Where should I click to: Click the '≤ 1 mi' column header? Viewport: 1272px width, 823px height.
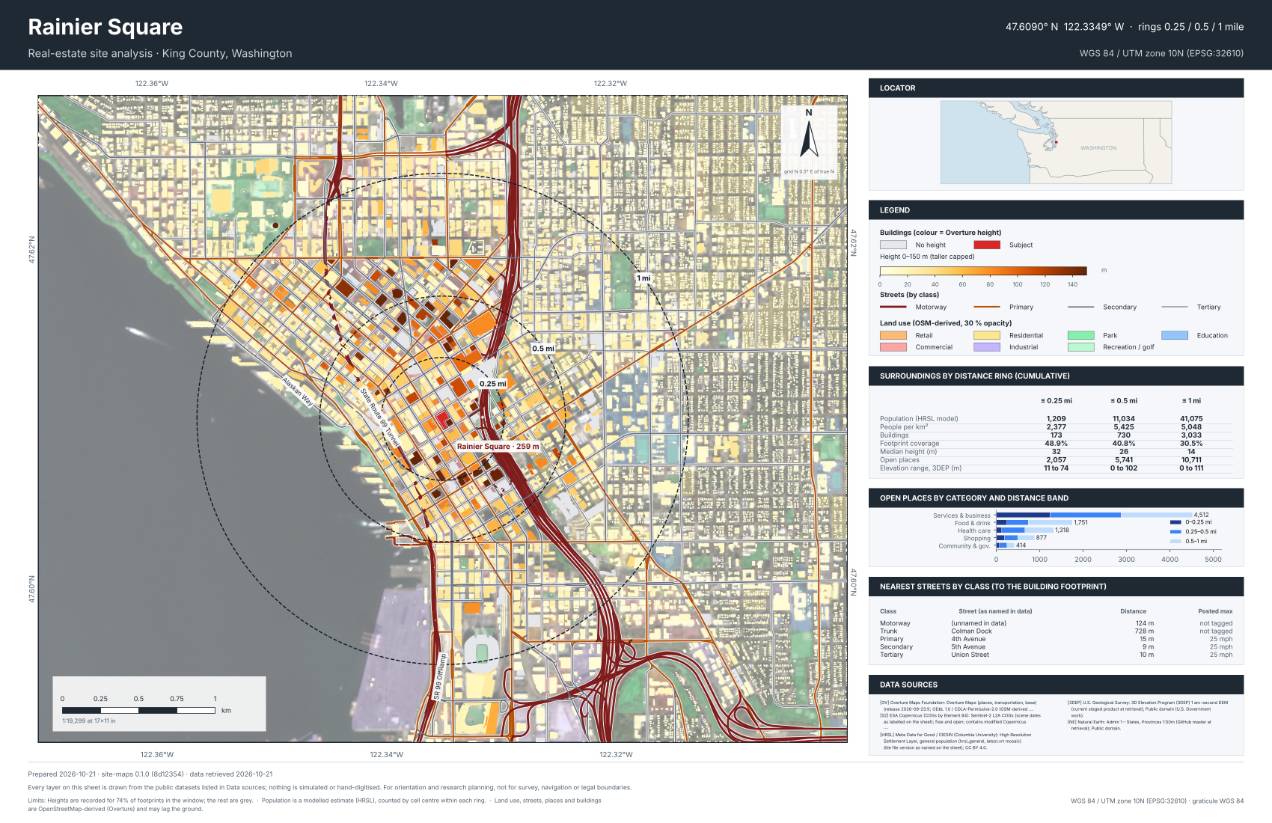(x=1191, y=401)
